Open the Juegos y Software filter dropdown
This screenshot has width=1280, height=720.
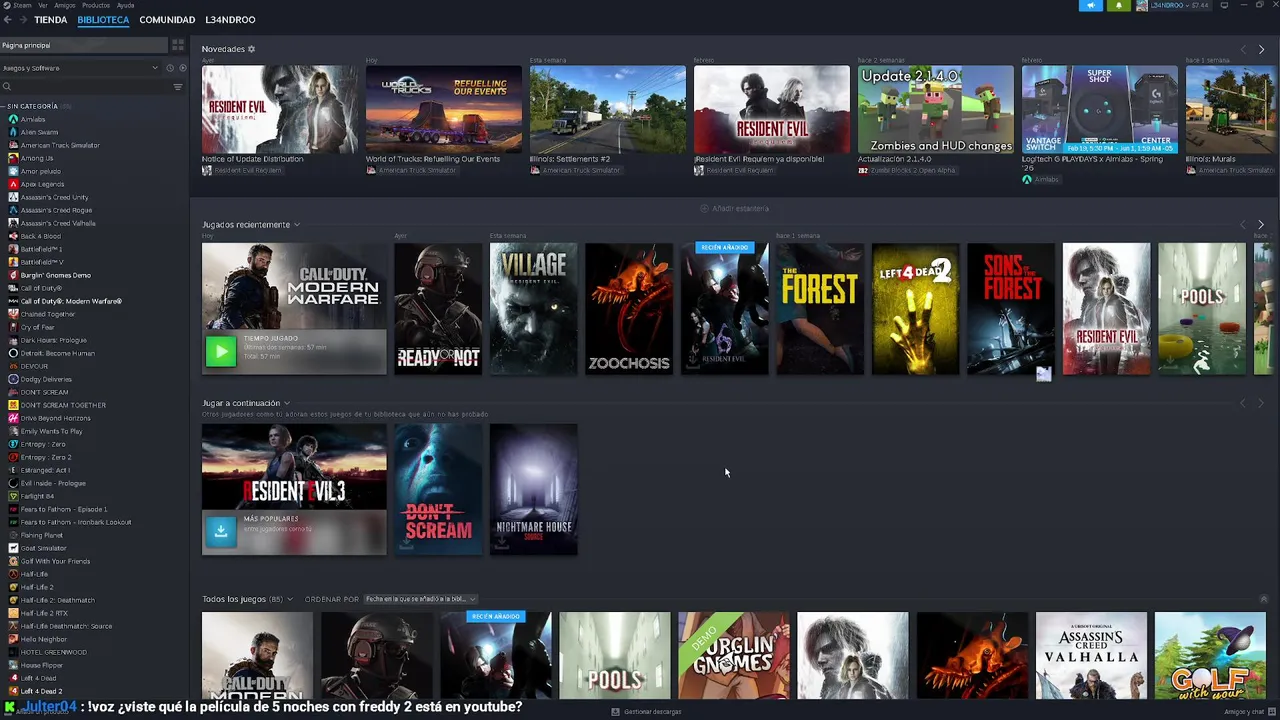[x=80, y=68]
